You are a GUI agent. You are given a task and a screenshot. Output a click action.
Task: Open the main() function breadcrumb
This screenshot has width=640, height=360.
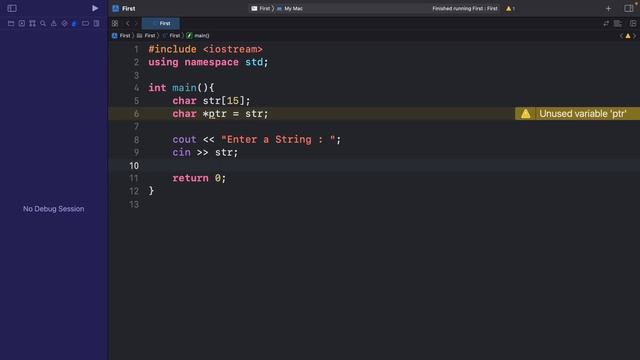[x=198, y=36]
